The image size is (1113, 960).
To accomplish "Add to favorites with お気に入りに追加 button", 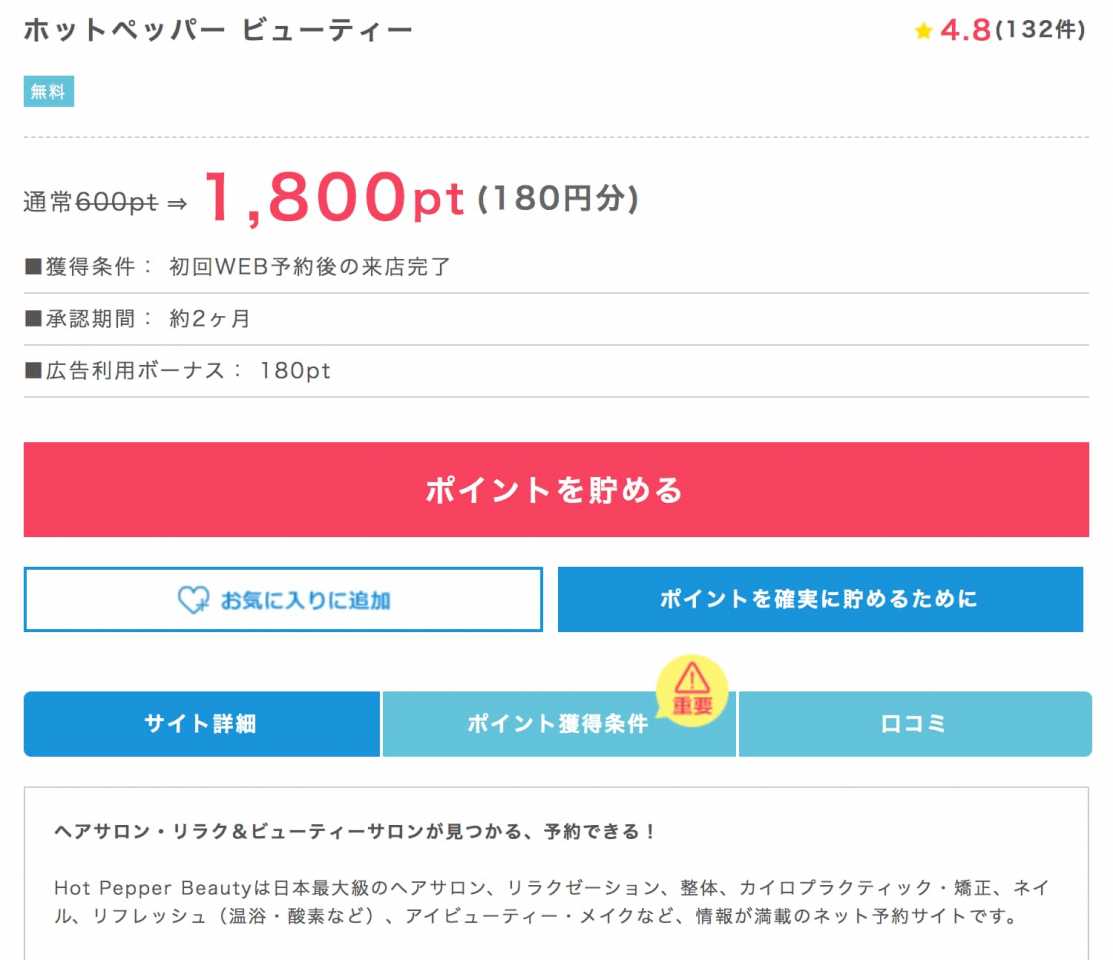I will [x=283, y=599].
